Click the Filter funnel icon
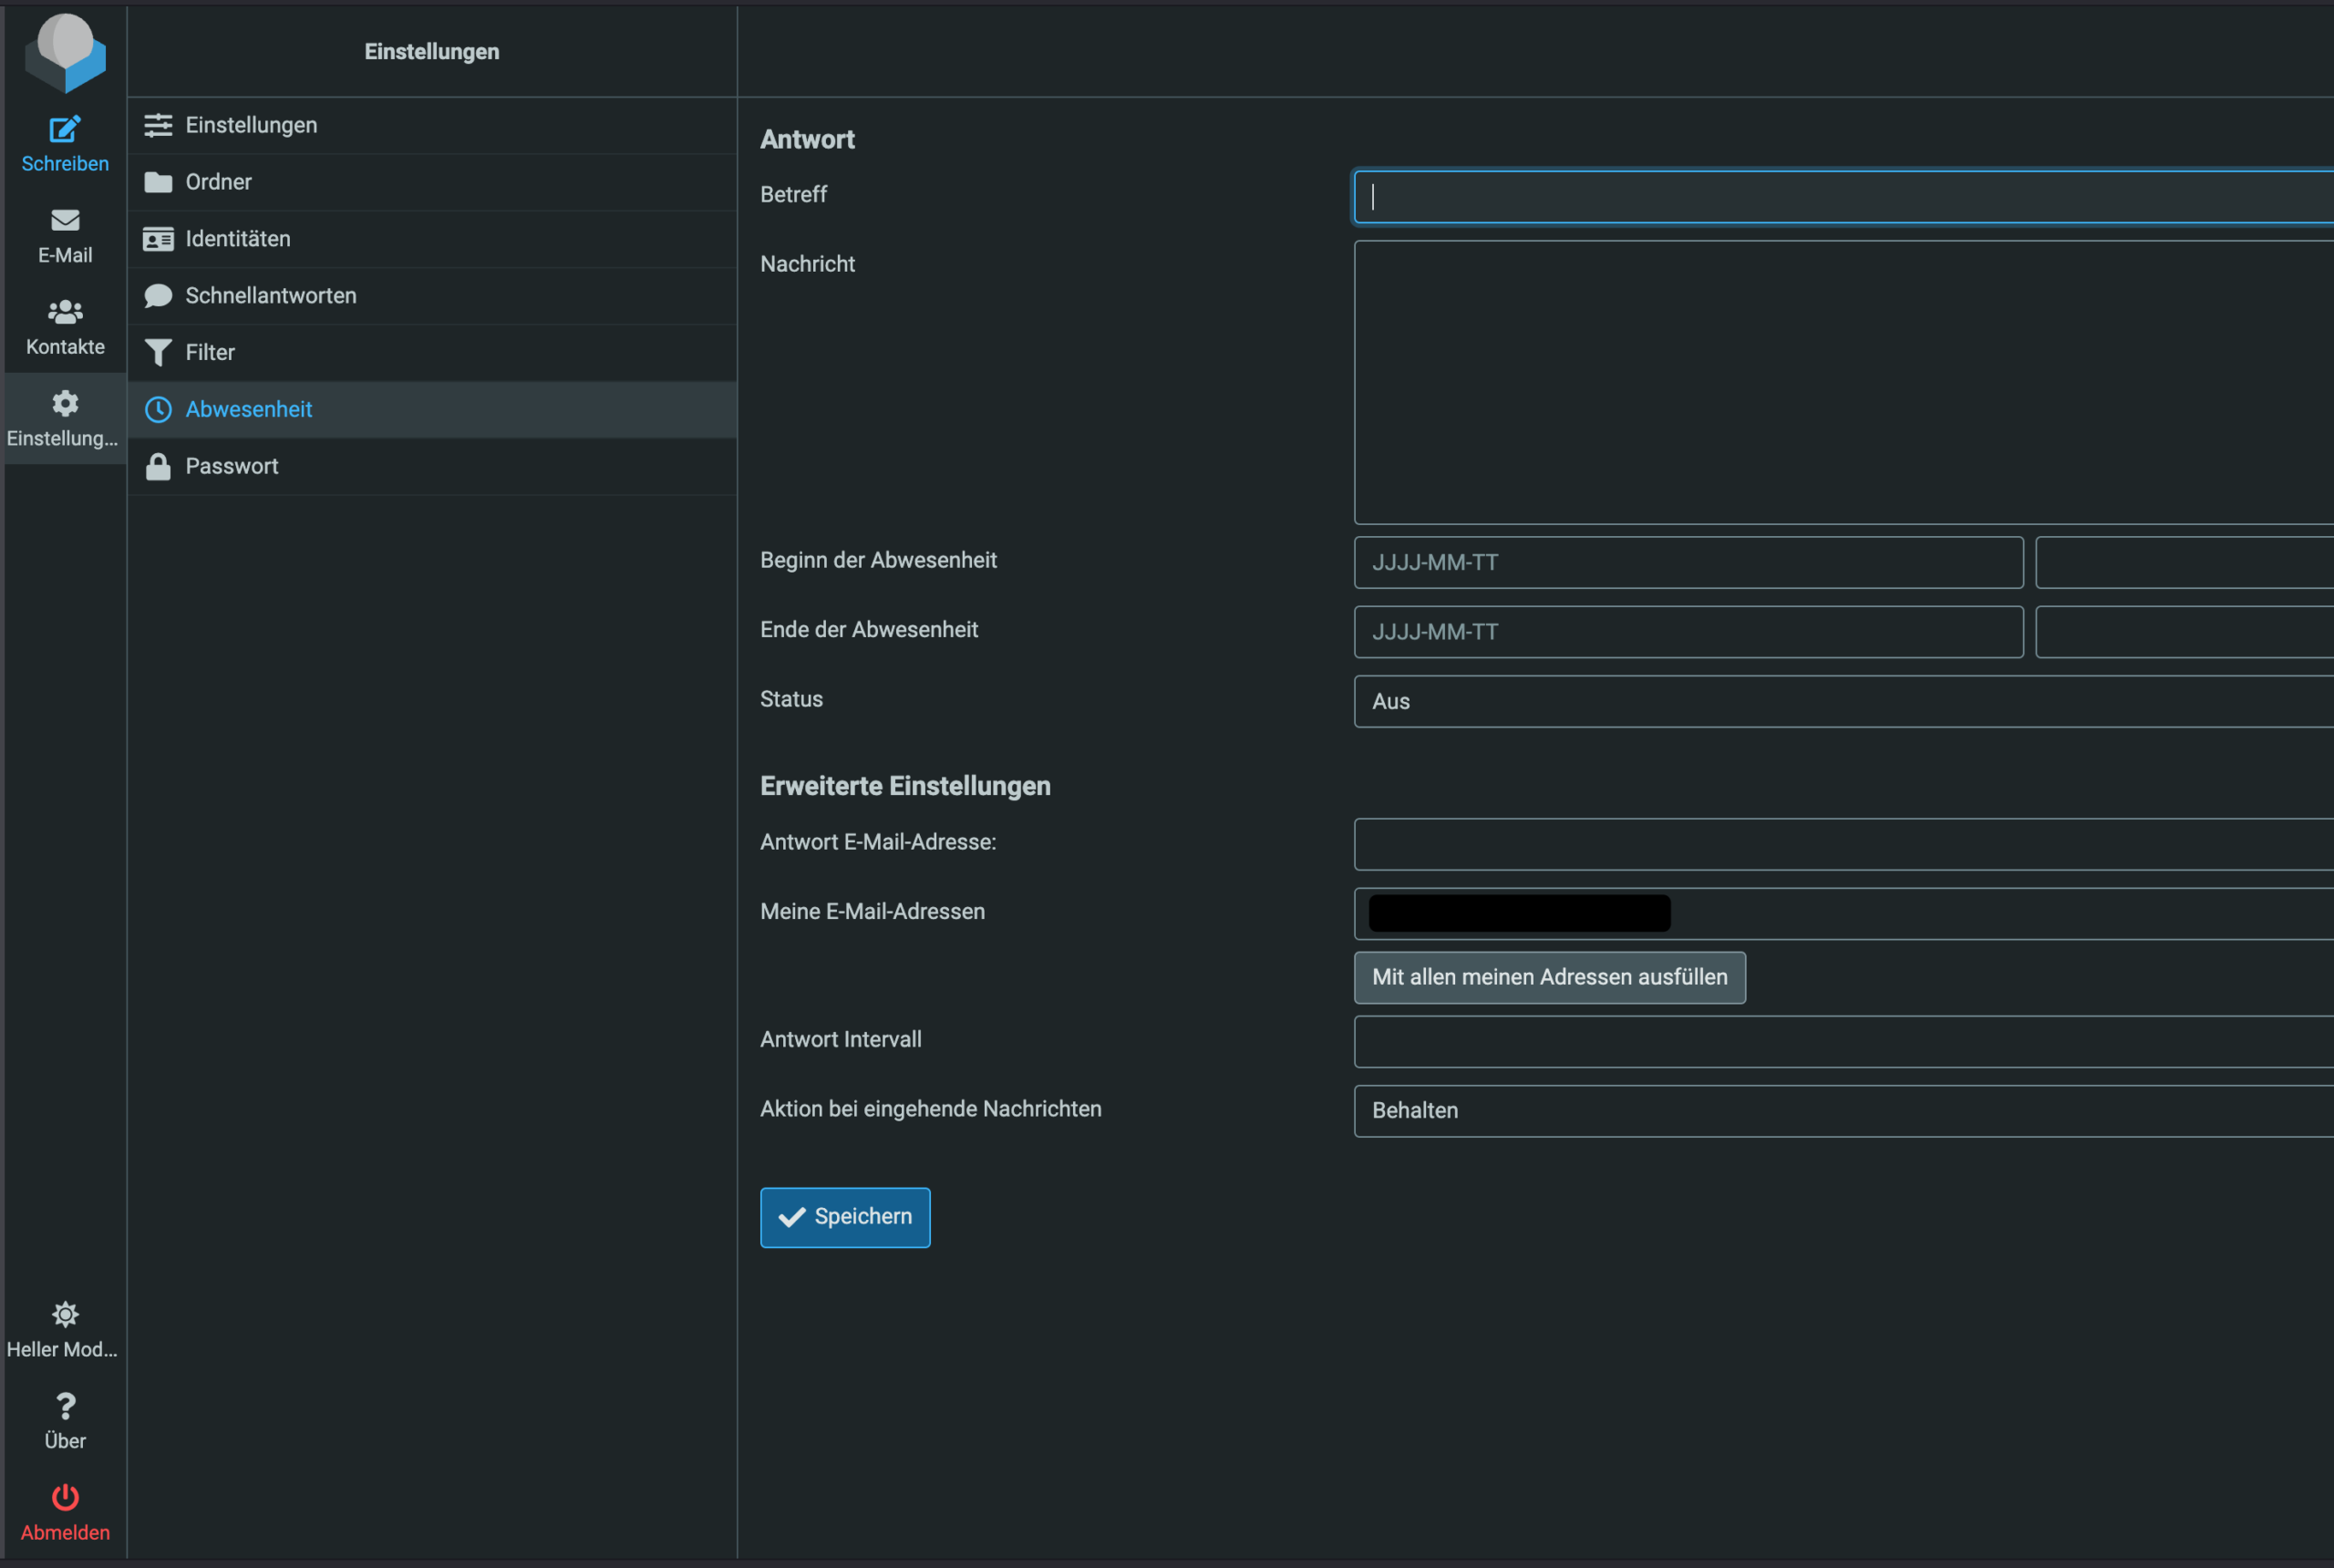This screenshot has width=2334, height=1568. [x=158, y=353]
